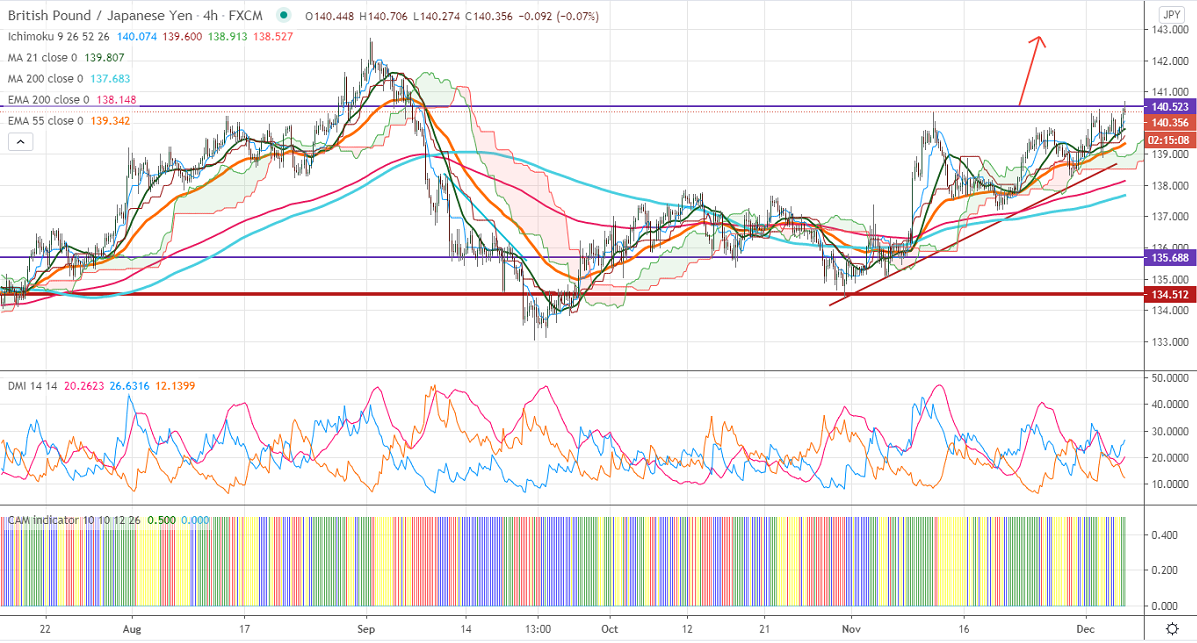Image resolution: width=1197 pixels, height=643 pixels.
Task: Click the -0.092 (-0.07%) change value
Action: coord(558,16)
